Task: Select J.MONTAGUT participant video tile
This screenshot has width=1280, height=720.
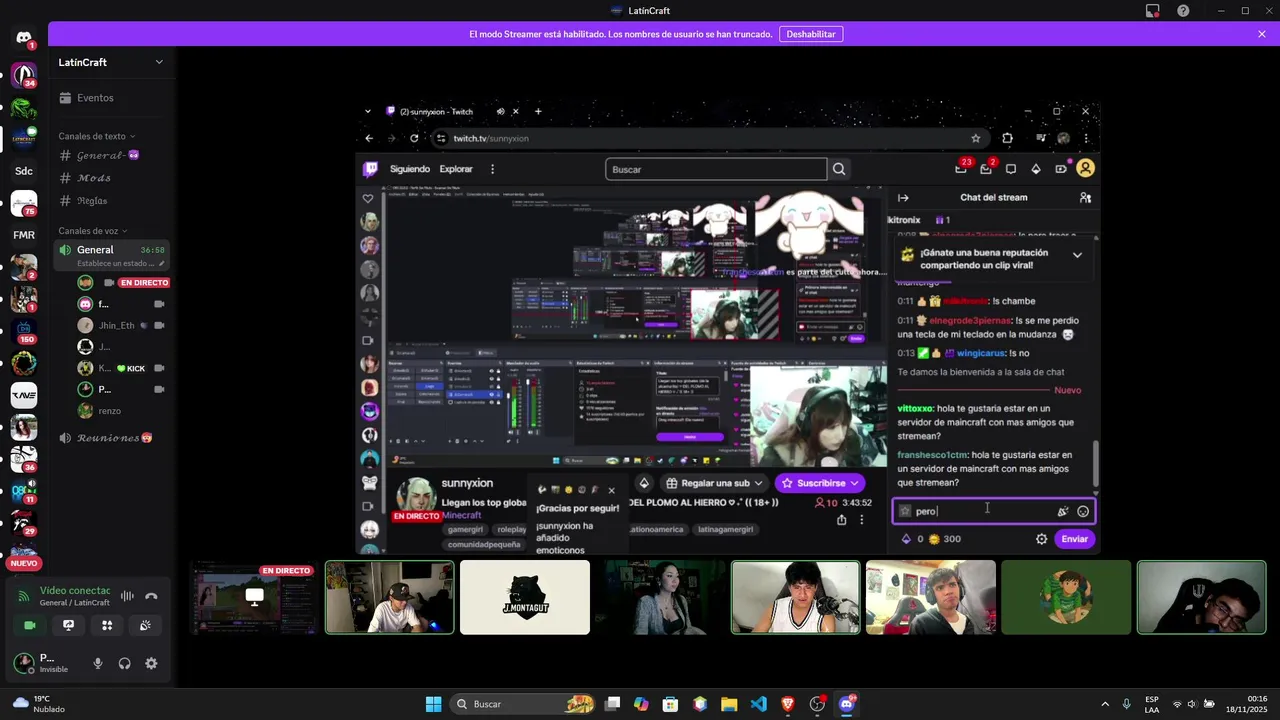Action: pos(525,597)
